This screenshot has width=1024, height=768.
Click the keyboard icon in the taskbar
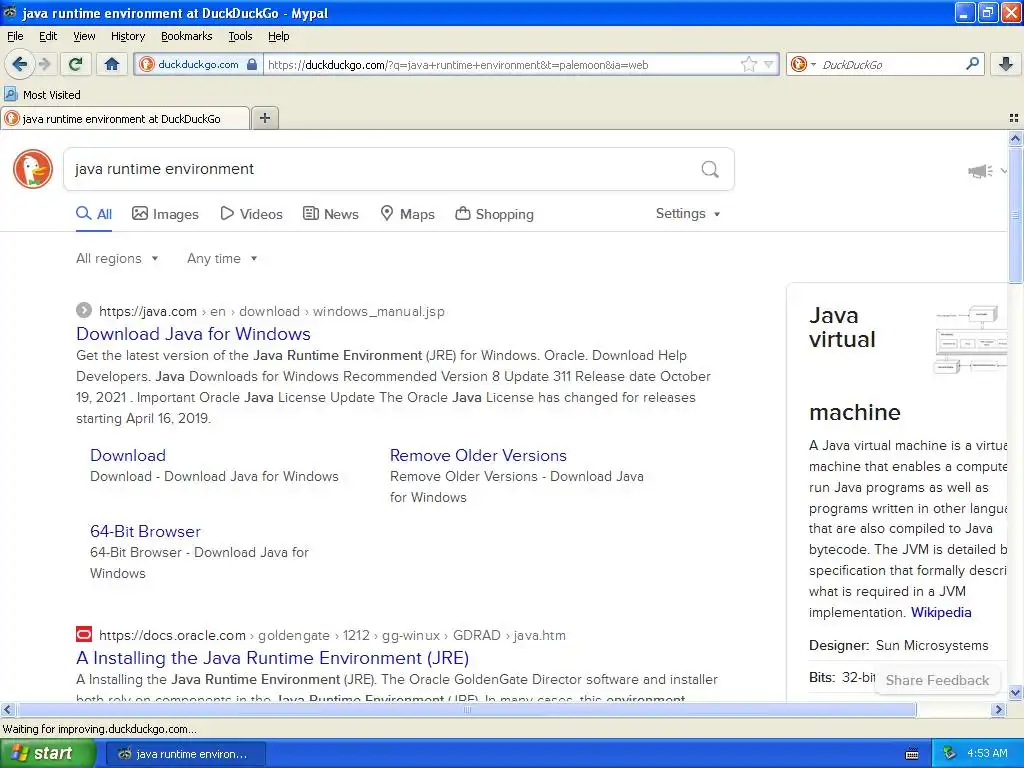[912, 754]
